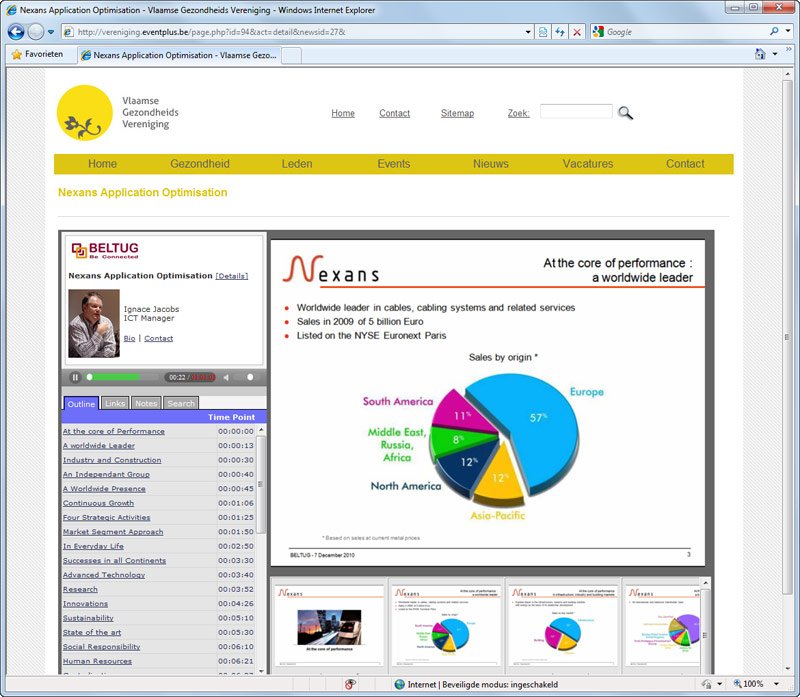The width and height of the screenshot is (800, 697).
Task: Click the page scrollbar down arrow
Action: click(x=787, y=668)
